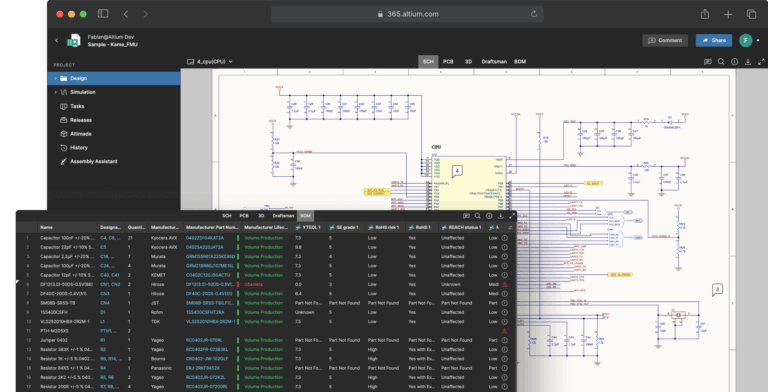Open the column settings icon at the BOM header's right end

tap(510, 227)
